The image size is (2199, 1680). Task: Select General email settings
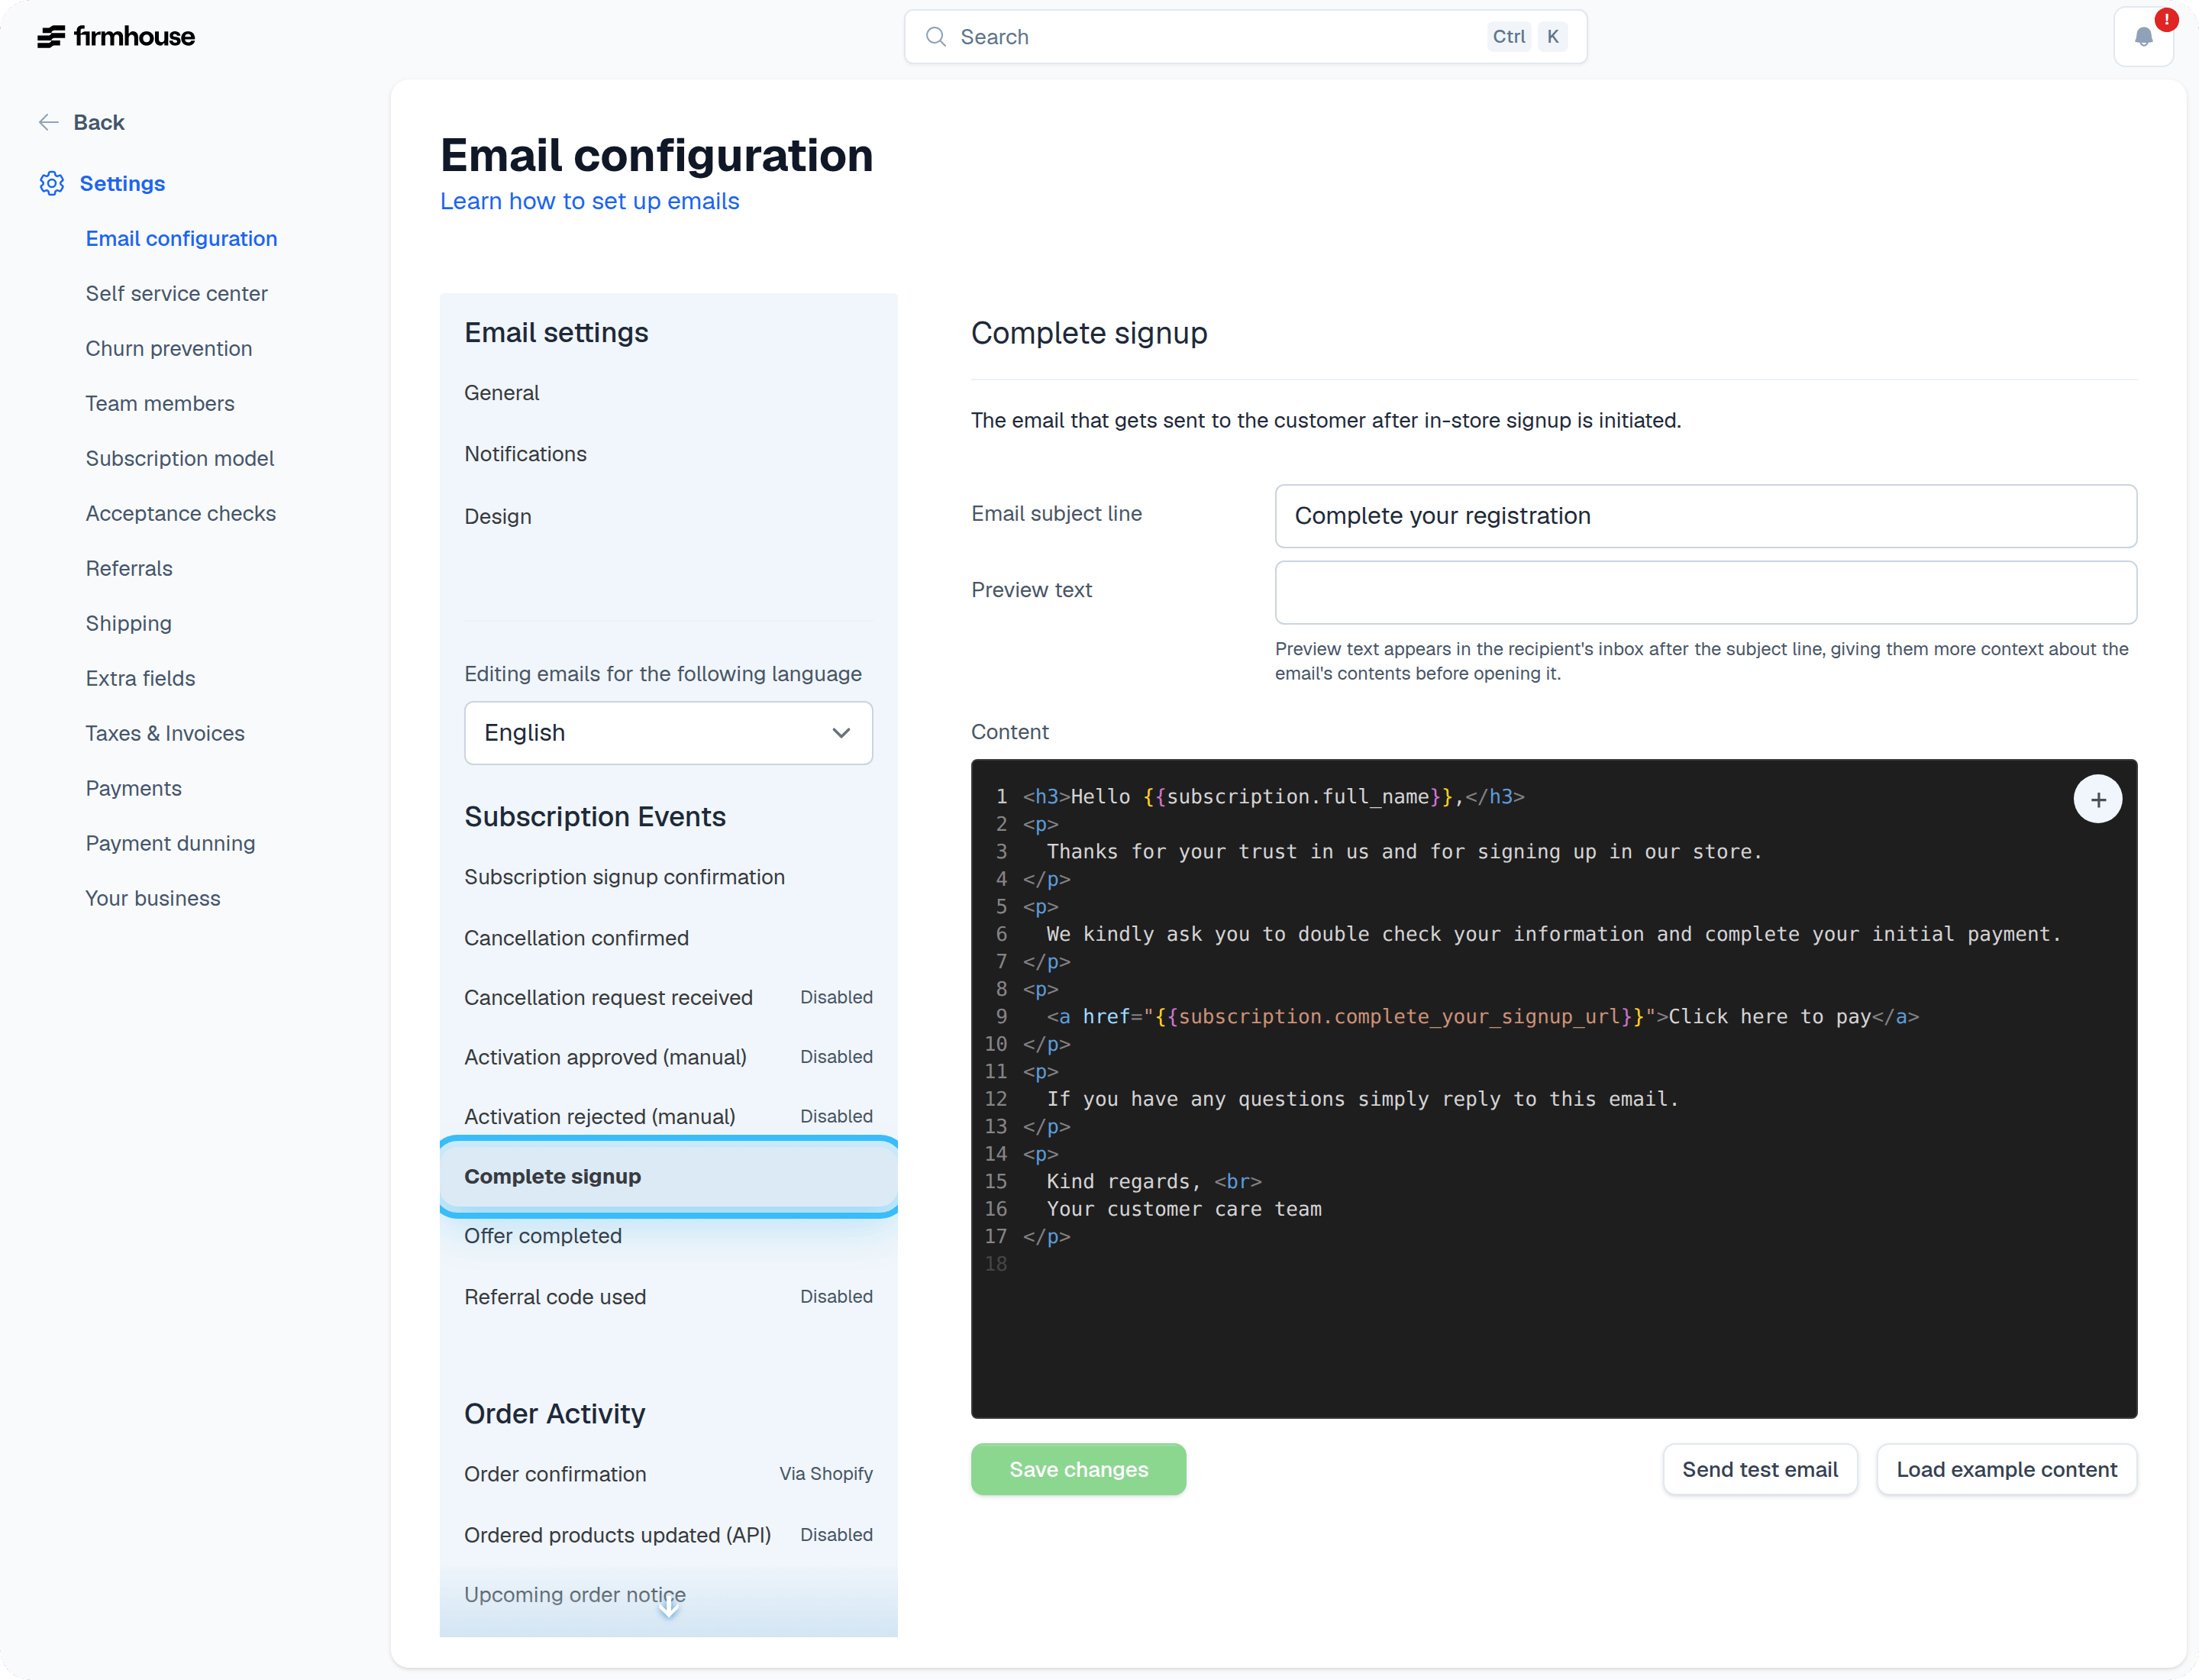(501, 393)
